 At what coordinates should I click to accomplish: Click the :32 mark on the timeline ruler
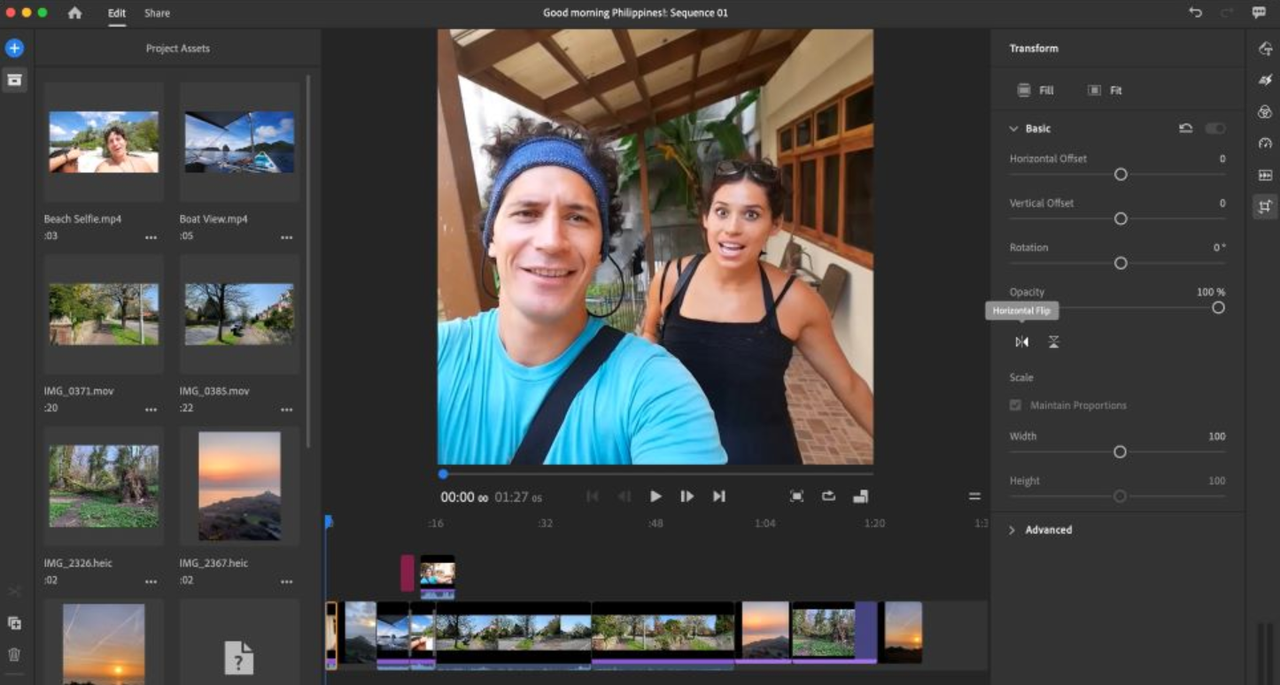point(545,523)
